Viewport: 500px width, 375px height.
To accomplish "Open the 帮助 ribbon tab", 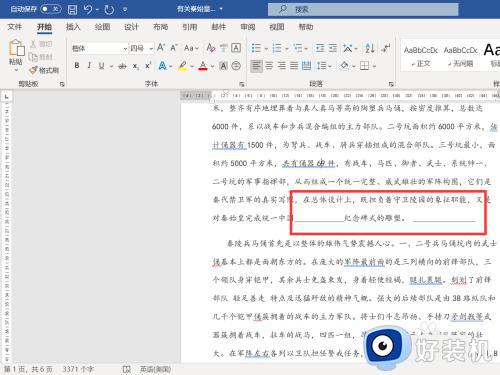I will click(x=306, y=27).
